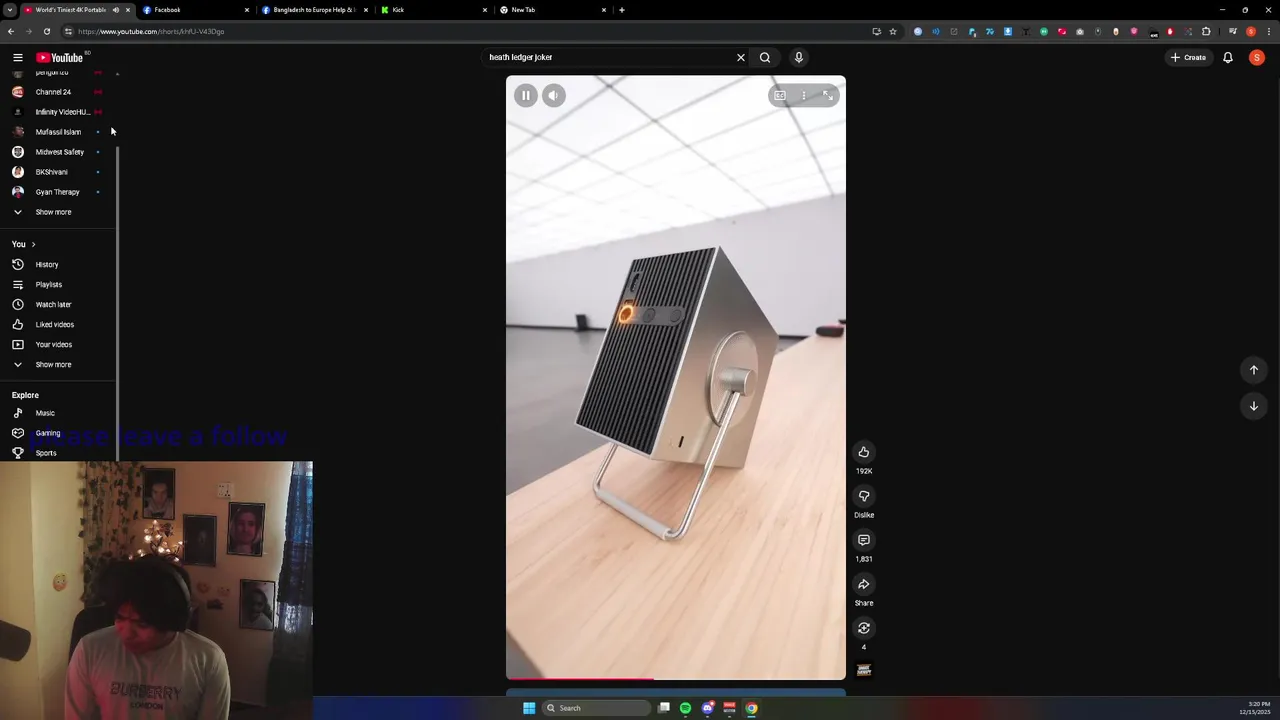1280x720 pixels.
Task: Open the notifications bell
Action: coord(1228,57)
